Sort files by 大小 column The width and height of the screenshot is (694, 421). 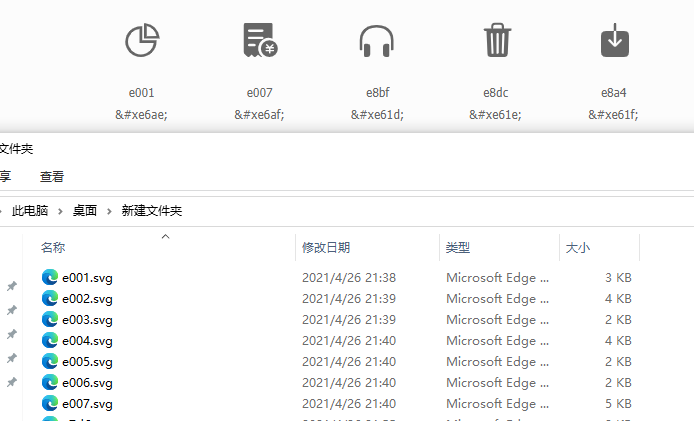pyautogui.click(x=578, y=247)
